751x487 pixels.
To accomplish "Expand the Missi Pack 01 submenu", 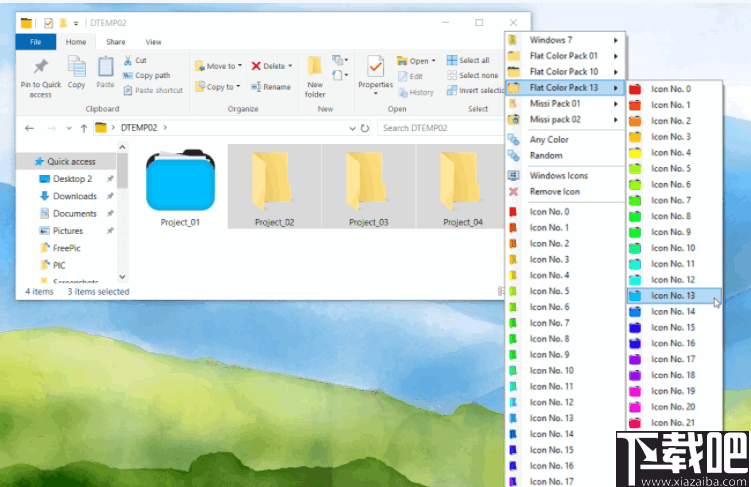I will coord(565,103).
